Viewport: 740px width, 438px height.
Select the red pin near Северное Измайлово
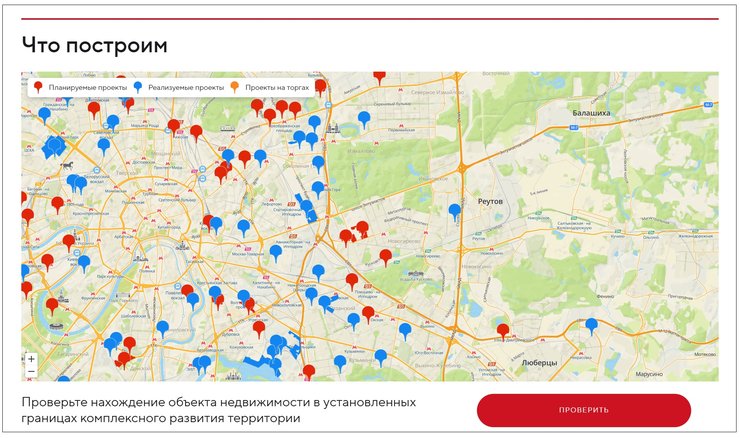(x=379, y=77)
